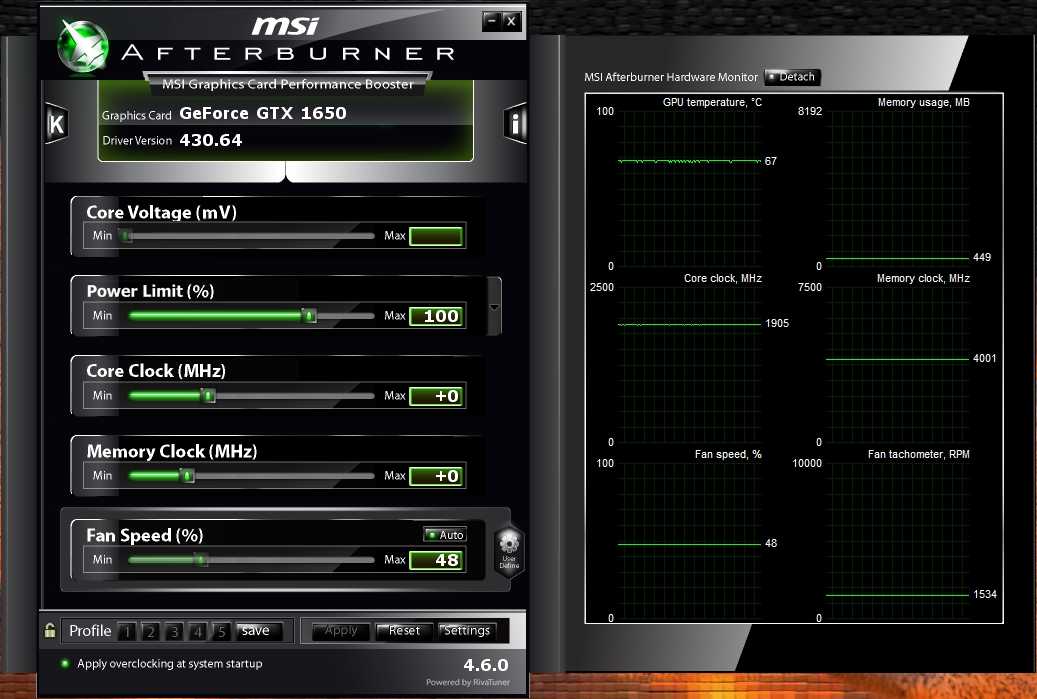Viewport: 1037px width, 699px height.
Task: Select profile slot 3
Action: pos(174,631)
